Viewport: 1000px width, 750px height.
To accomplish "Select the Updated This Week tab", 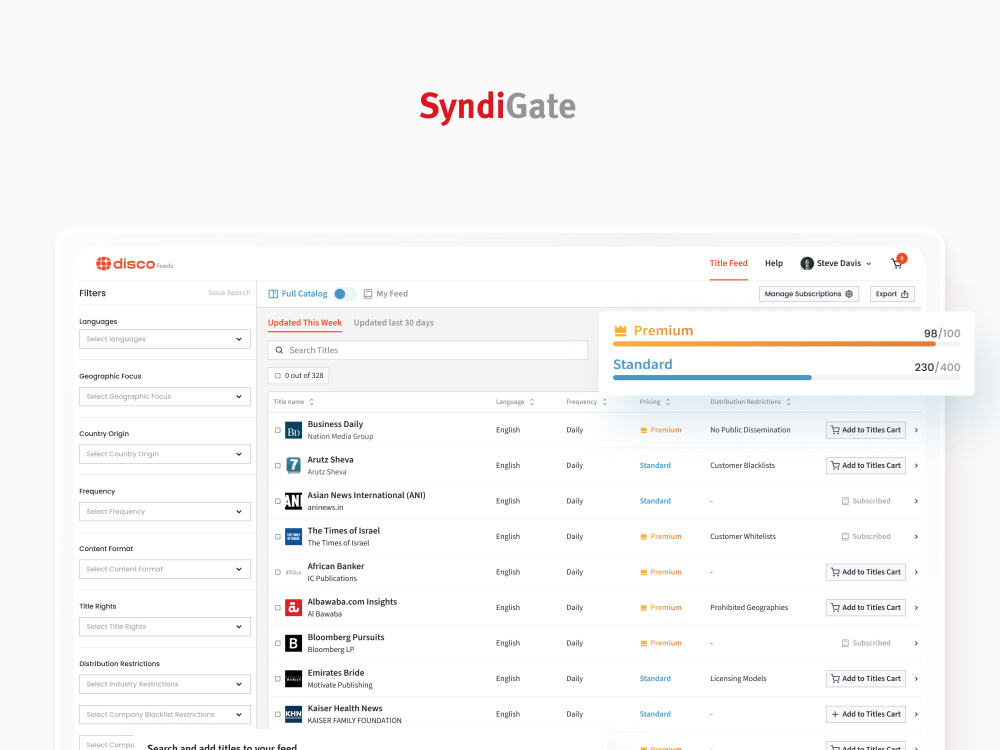I will (305, 323).
